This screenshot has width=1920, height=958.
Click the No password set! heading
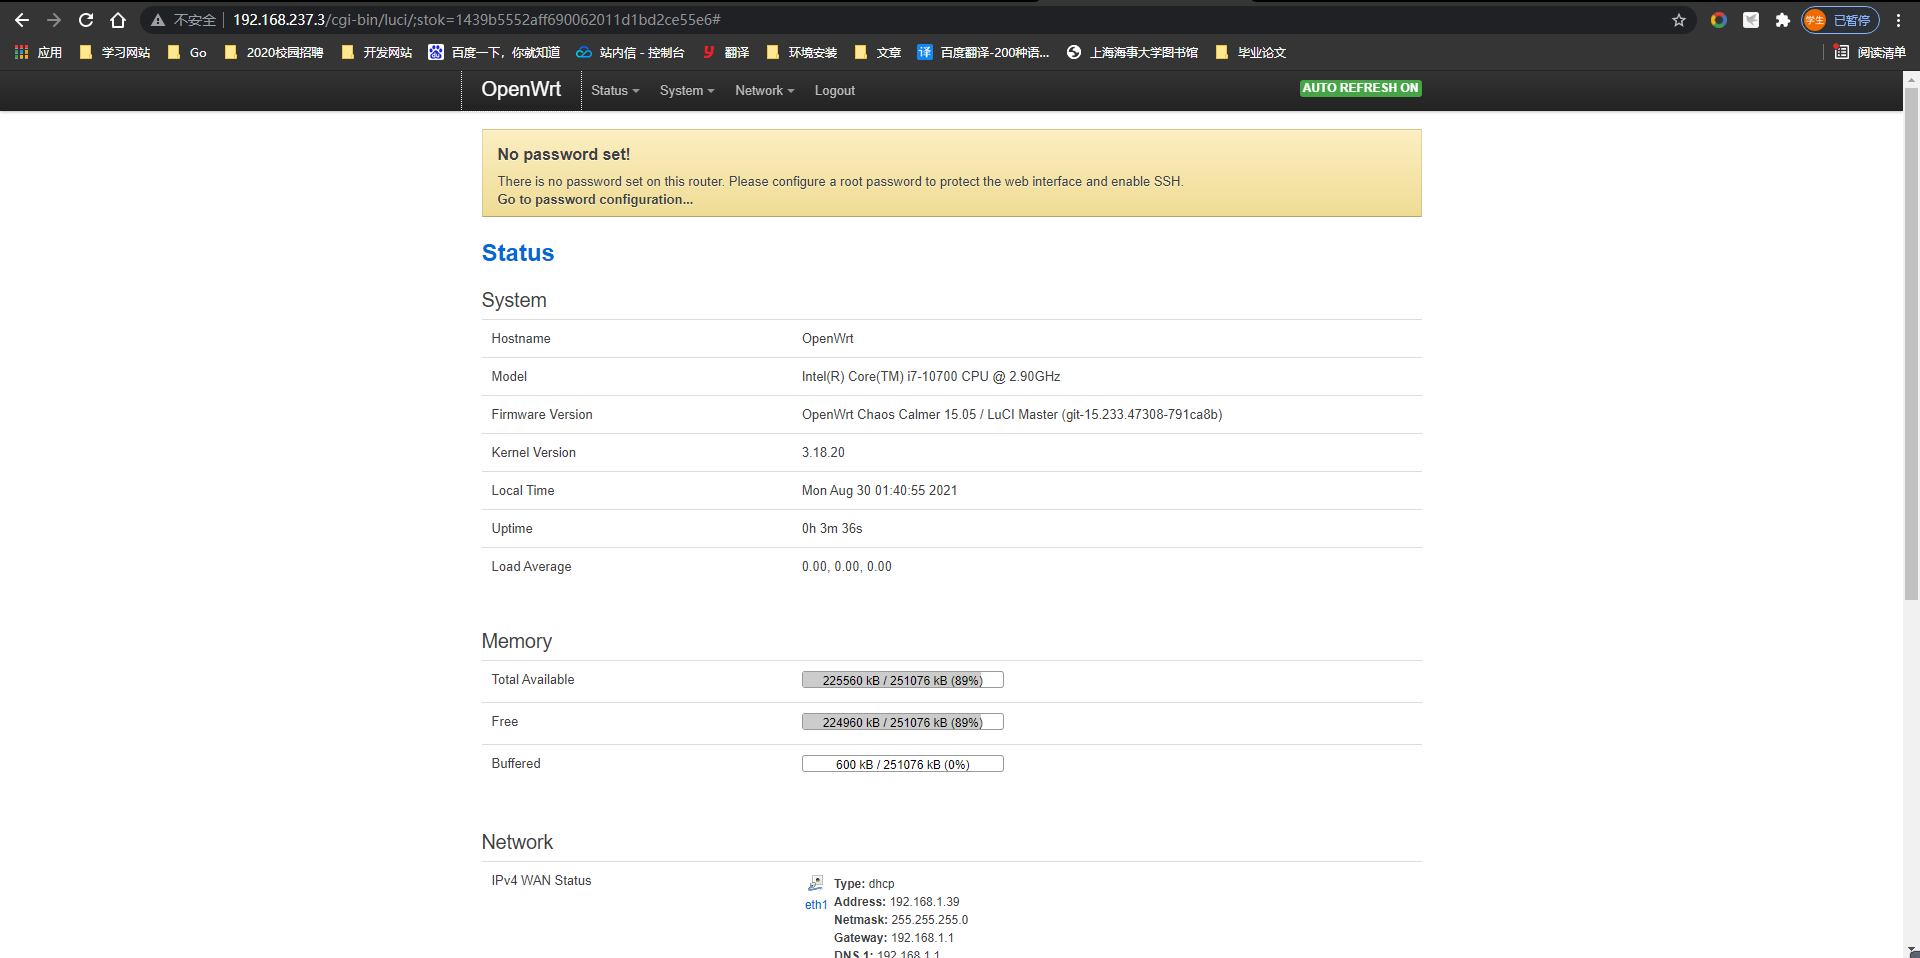(564, 154)
